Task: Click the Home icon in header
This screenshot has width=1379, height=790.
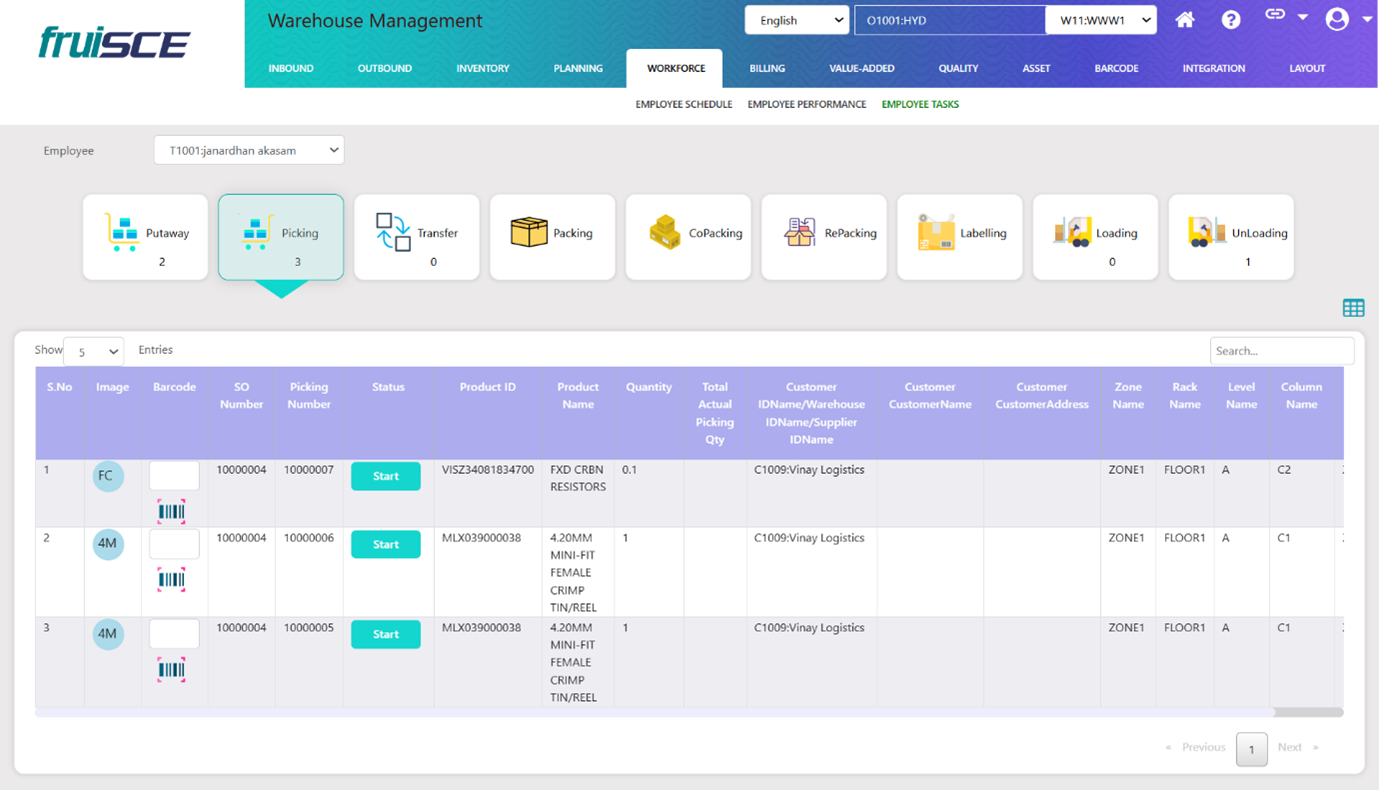Action: (x=1185, y=20)
